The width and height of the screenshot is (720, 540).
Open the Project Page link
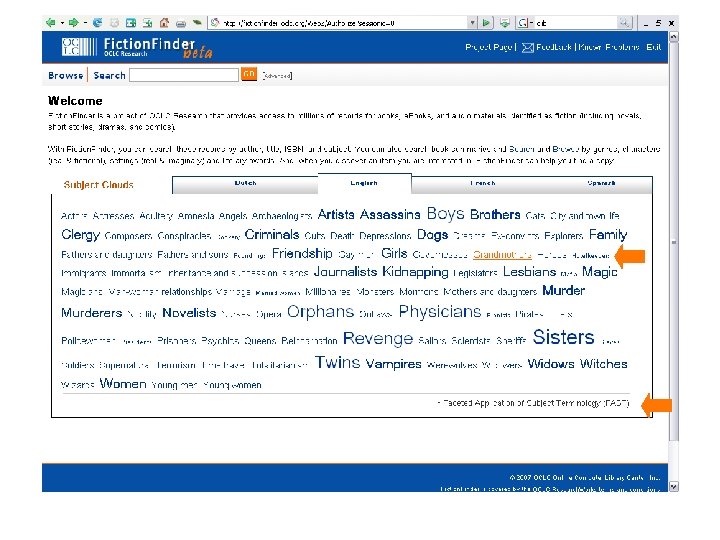click(489, 47)
